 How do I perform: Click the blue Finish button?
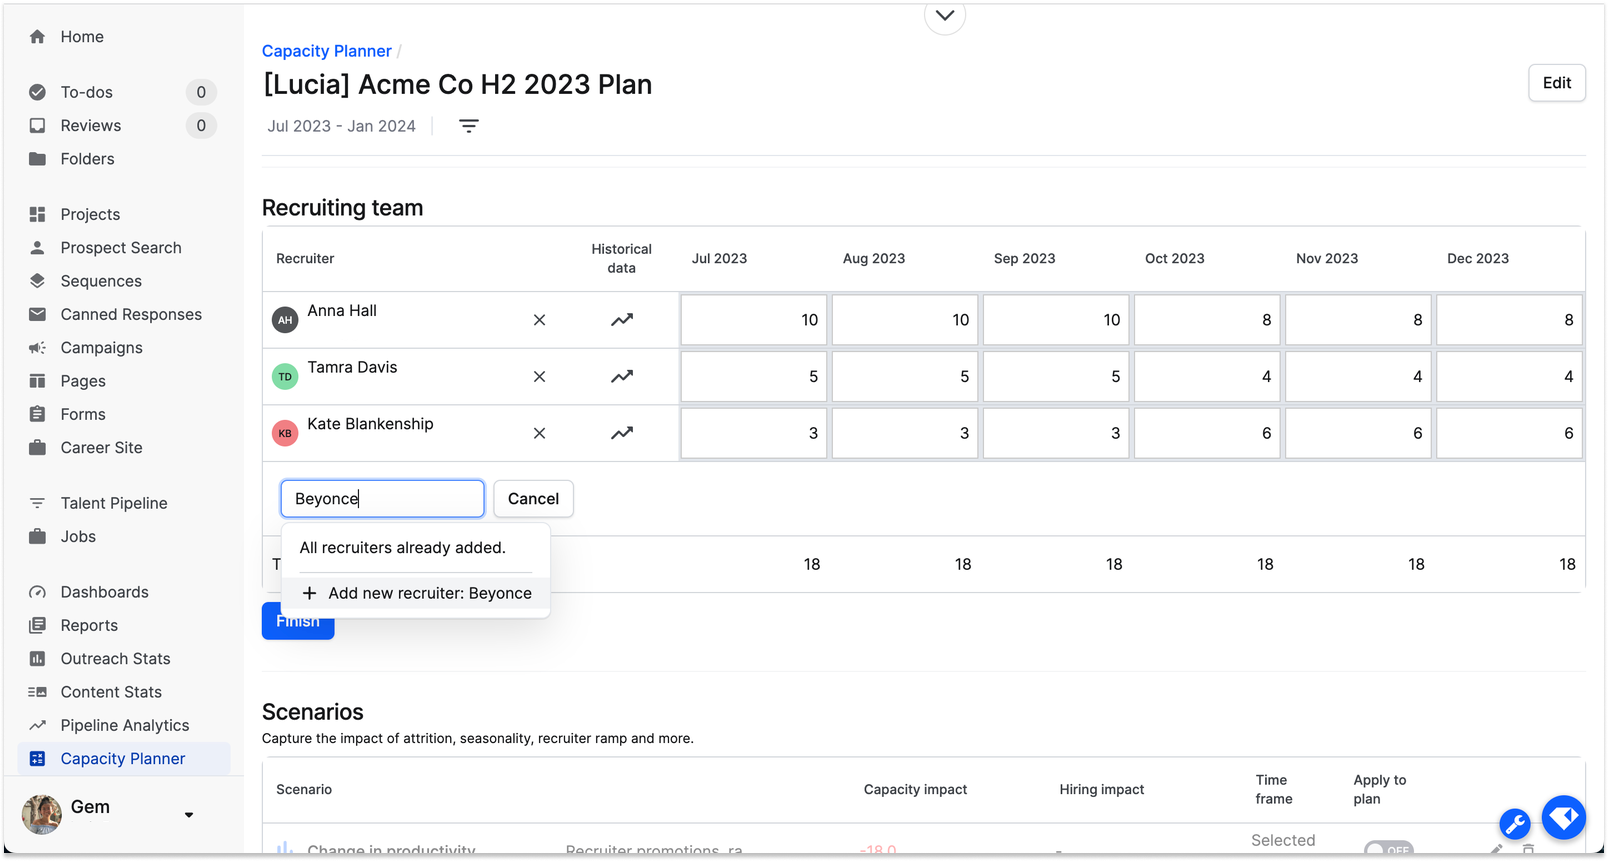coord(298,621)
